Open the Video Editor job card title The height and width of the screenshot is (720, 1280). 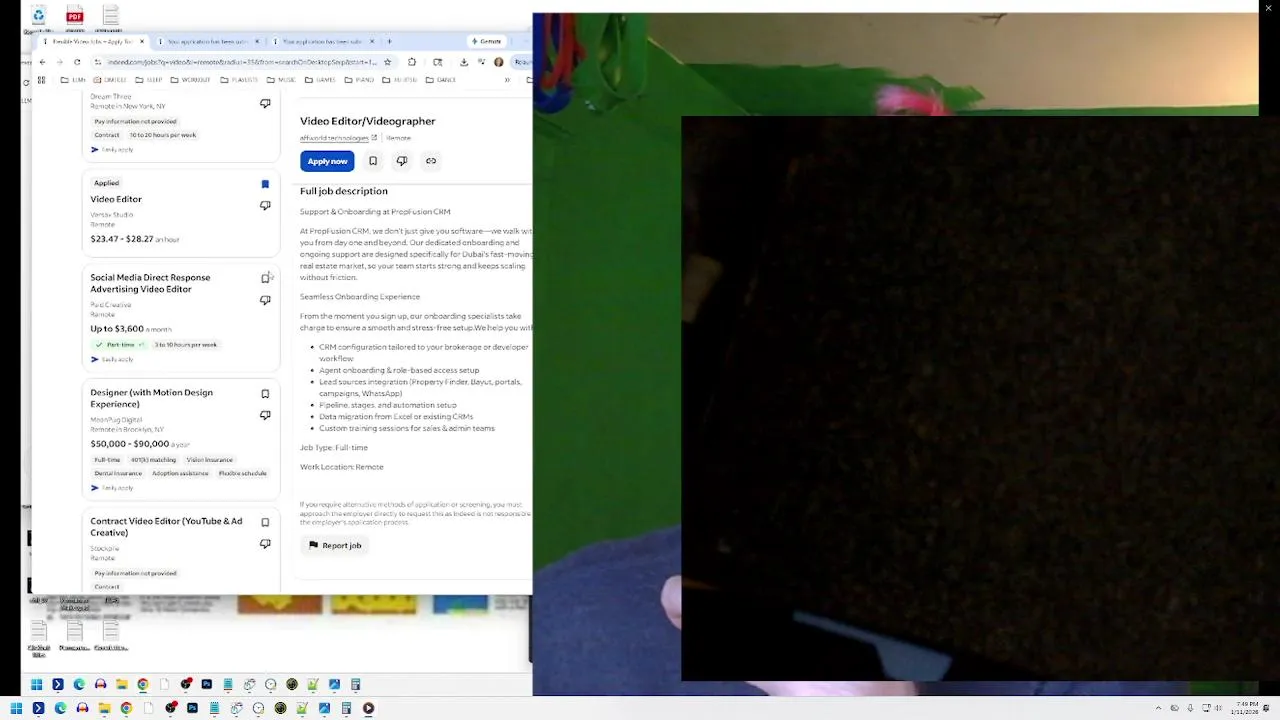coord(116,199)
